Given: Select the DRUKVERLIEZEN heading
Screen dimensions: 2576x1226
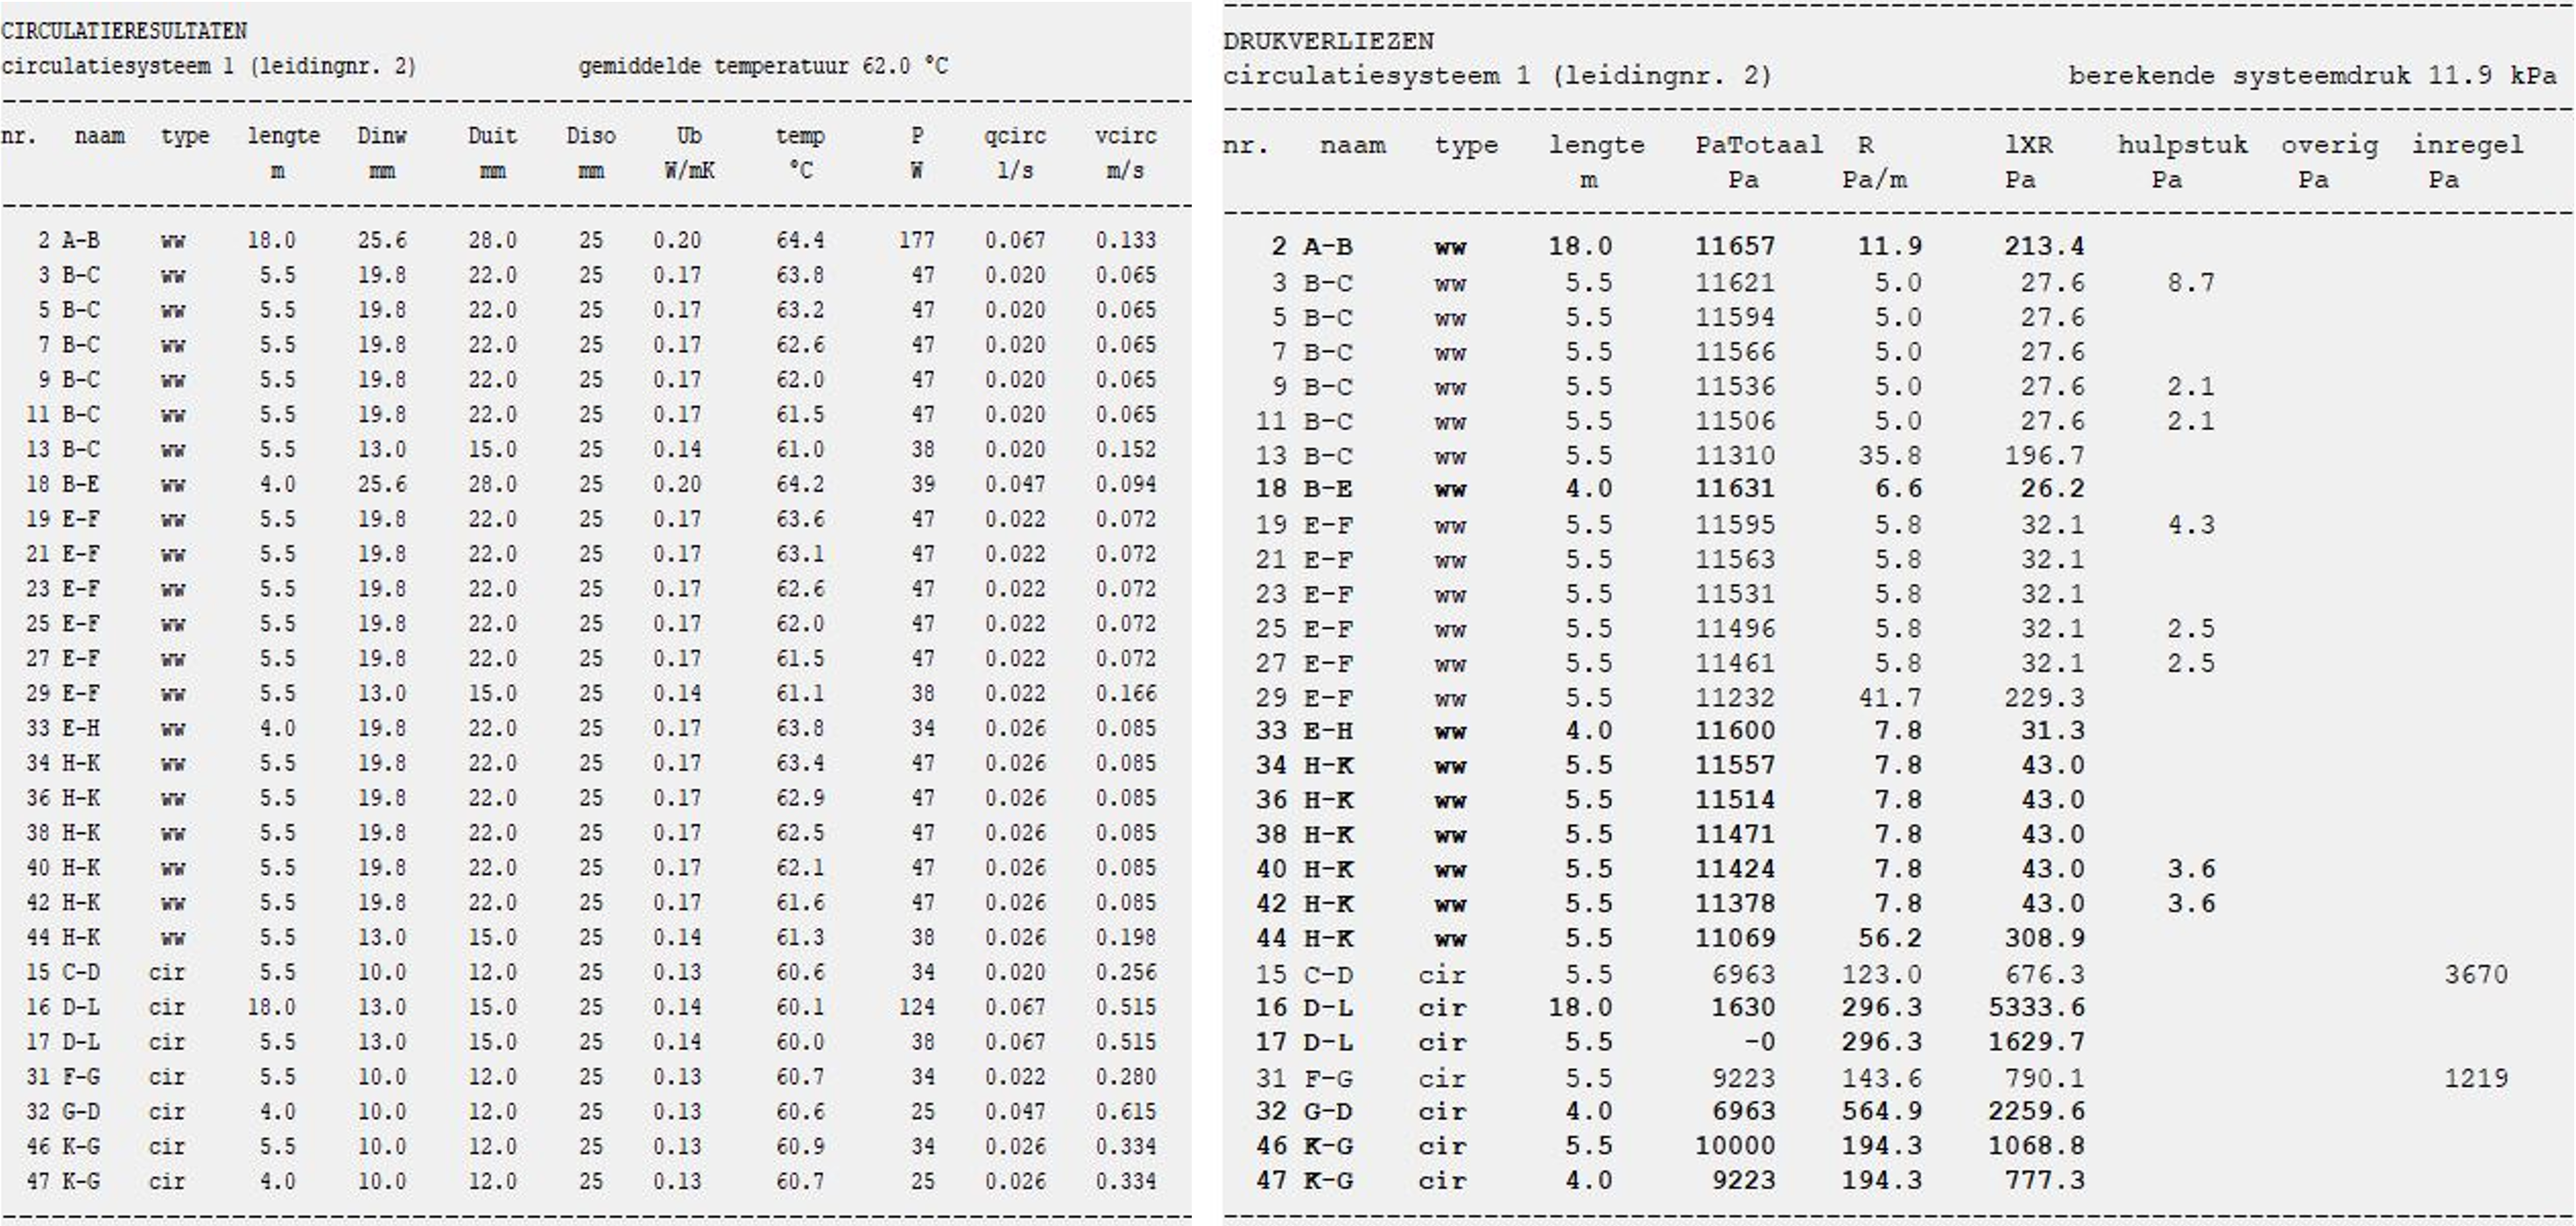Looking at the screenshot, I should (1328, 41).
